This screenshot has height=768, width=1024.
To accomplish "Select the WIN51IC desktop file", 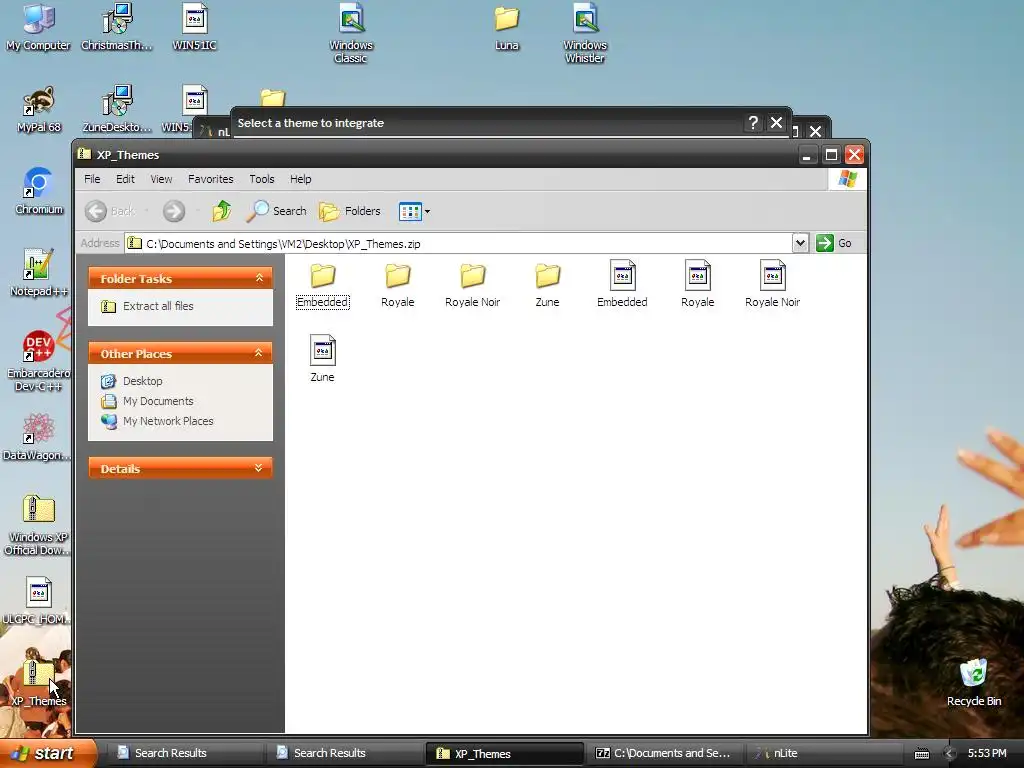I will tap(195, 27).
